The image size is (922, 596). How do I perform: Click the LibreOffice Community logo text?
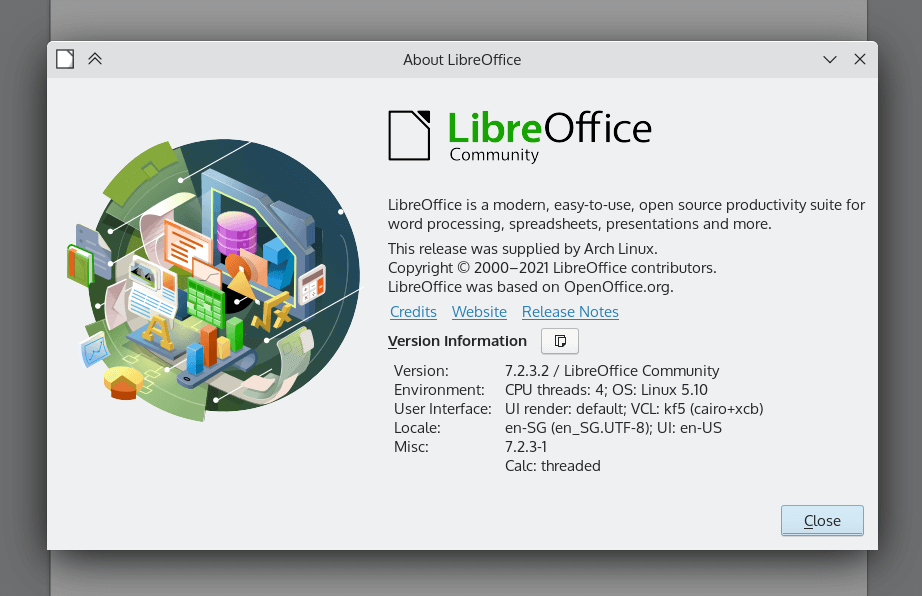(x=550, y=136)
